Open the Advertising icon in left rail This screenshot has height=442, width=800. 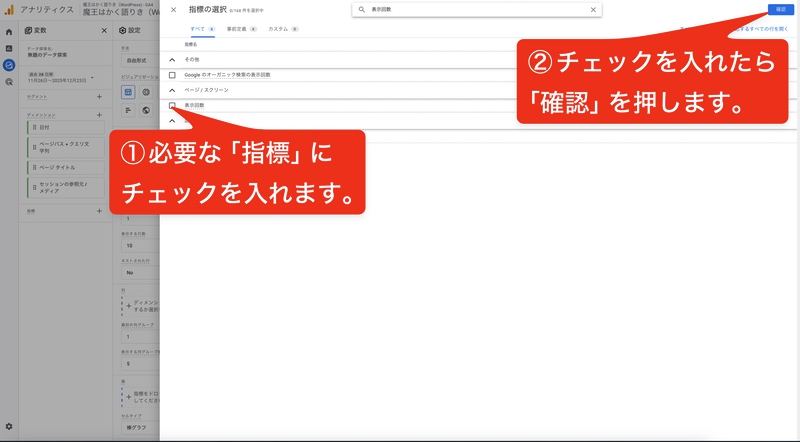click(9, 82)
